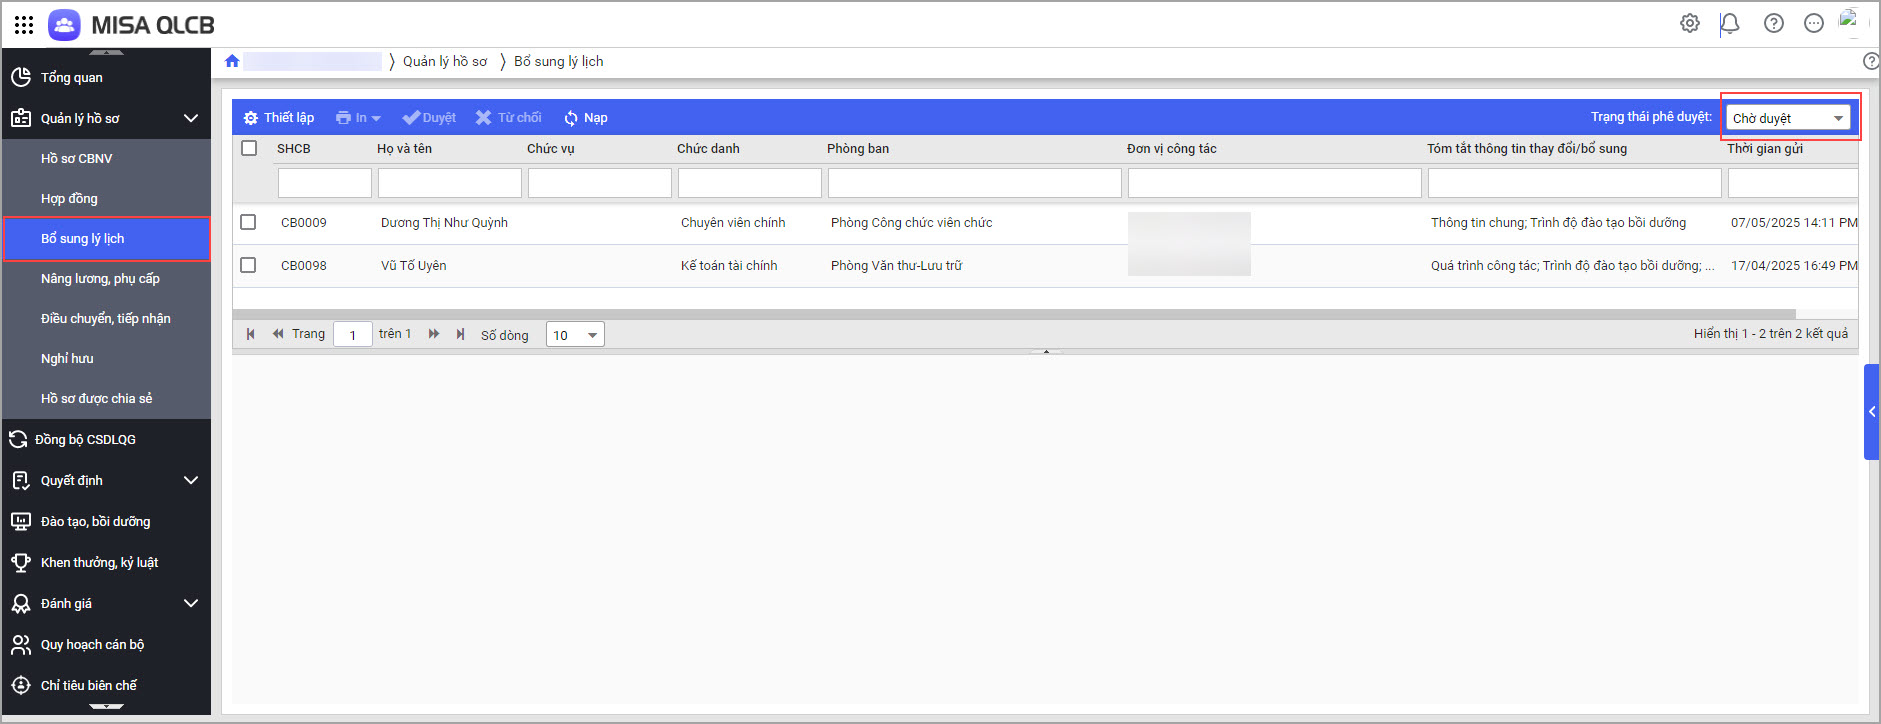Open the Trạng thái phê duyệt dropdown
Image resolution: width=1881 pixels, height=724 pixels.
pyautogui.click(x=1789, y=118)
